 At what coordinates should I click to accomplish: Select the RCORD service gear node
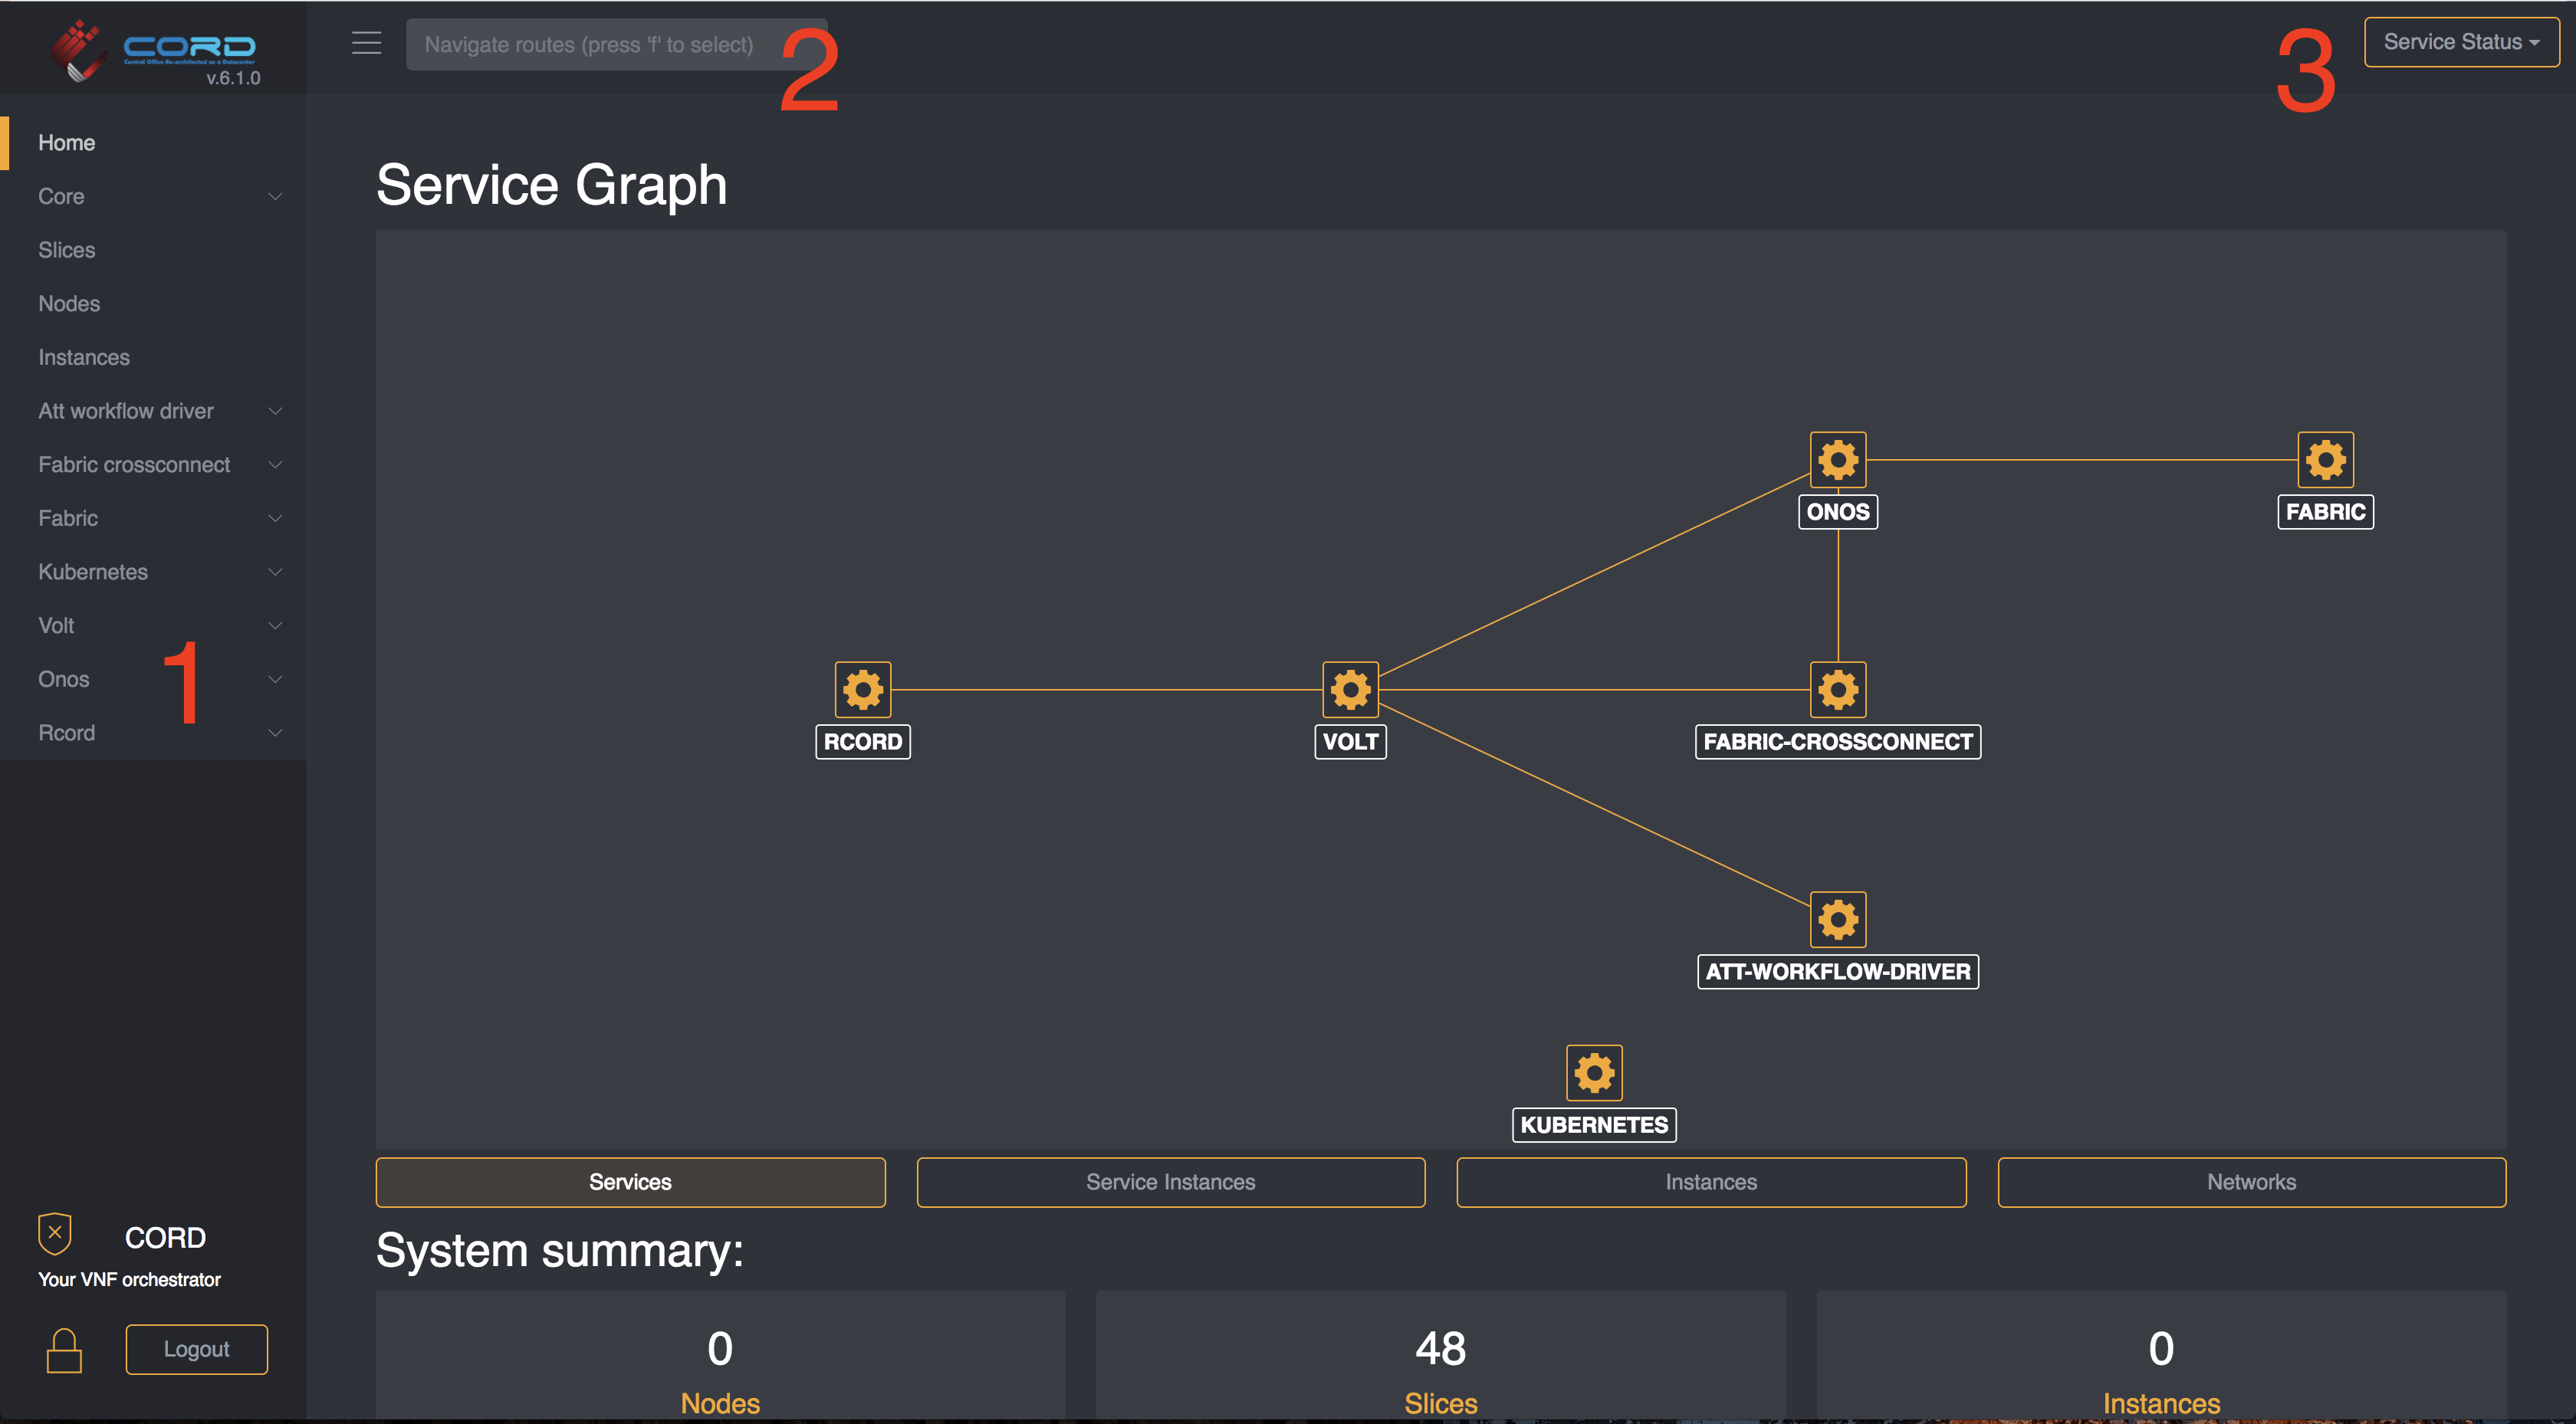(863, 689)
